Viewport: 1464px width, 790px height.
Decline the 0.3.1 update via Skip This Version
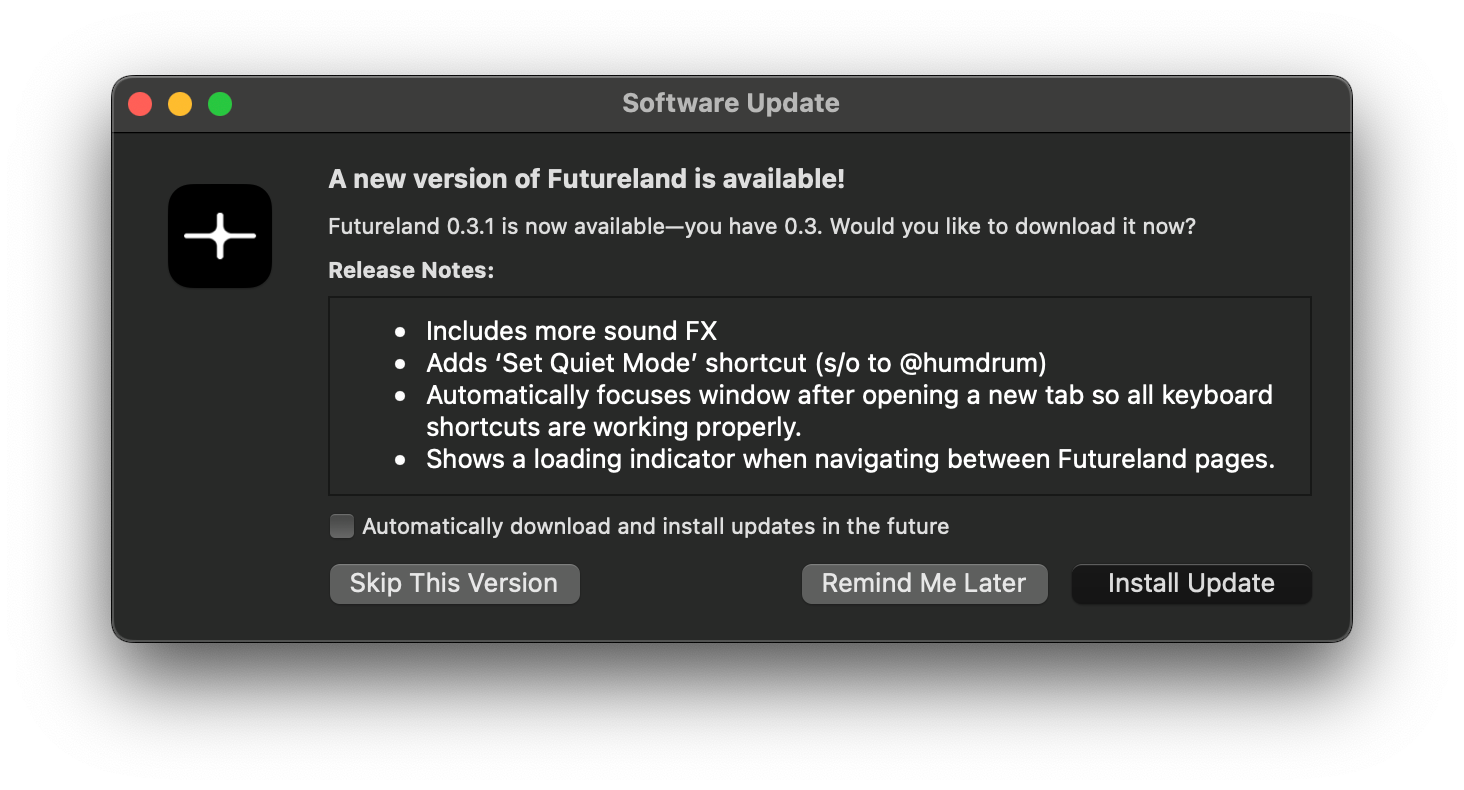(x=454, y=583)
